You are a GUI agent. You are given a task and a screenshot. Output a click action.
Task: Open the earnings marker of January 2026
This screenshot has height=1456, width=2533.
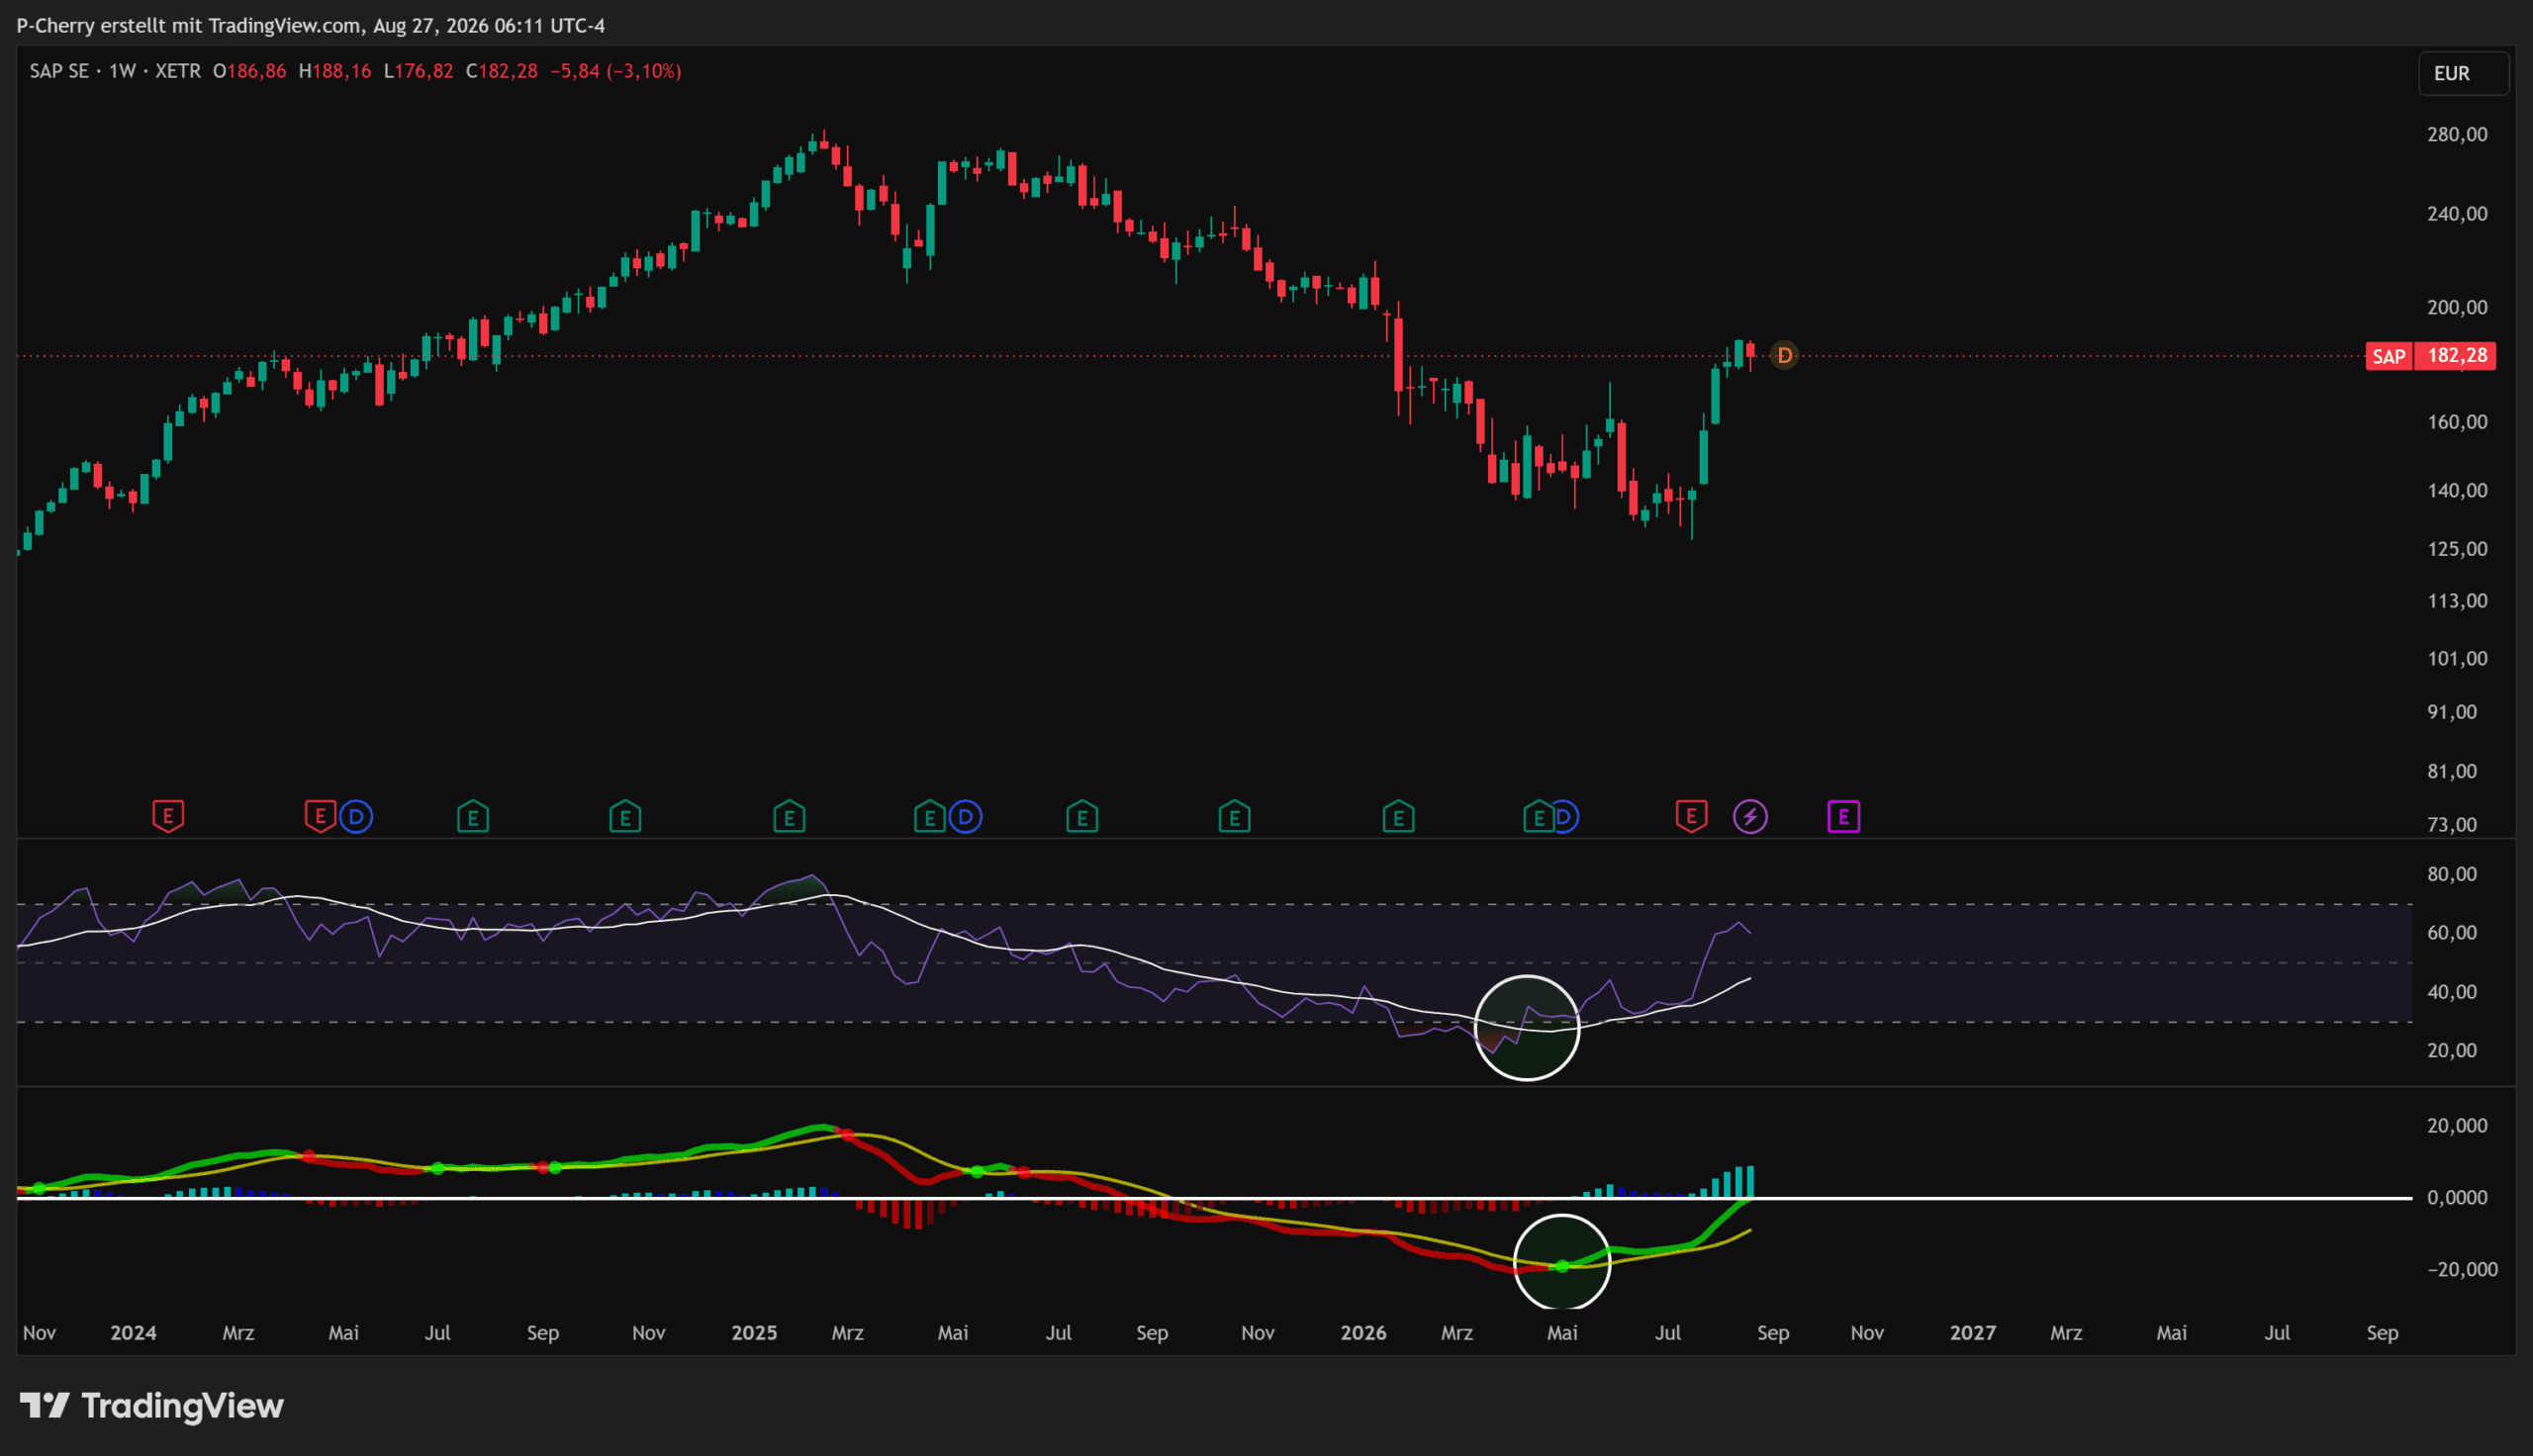point(1398,817)
